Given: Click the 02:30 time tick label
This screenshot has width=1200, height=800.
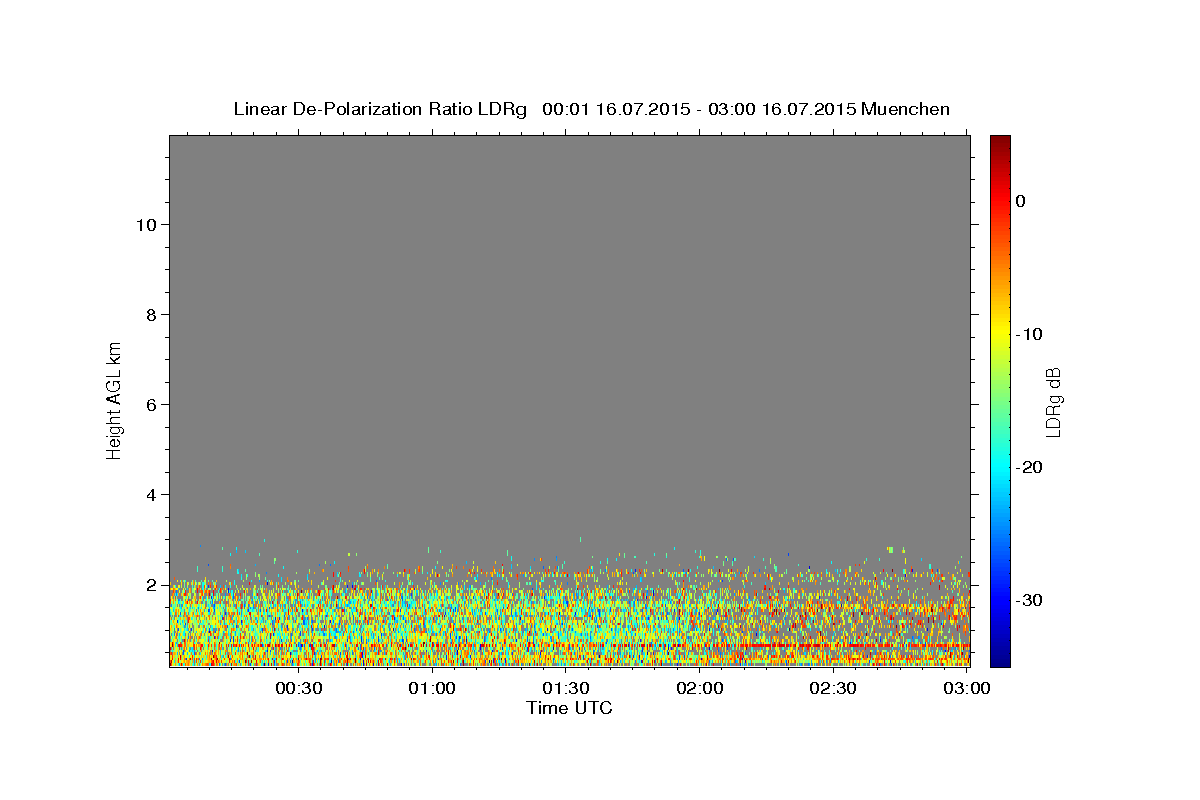Looking at the screenshot, I should click(833, 689).
